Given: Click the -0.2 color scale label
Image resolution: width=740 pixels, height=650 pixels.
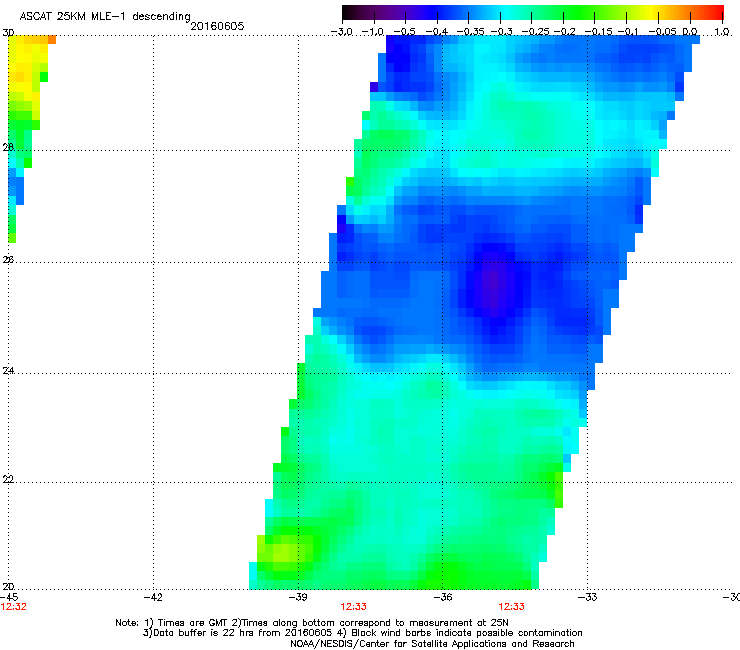Looking at the screenshot, I should pos(564,32).
